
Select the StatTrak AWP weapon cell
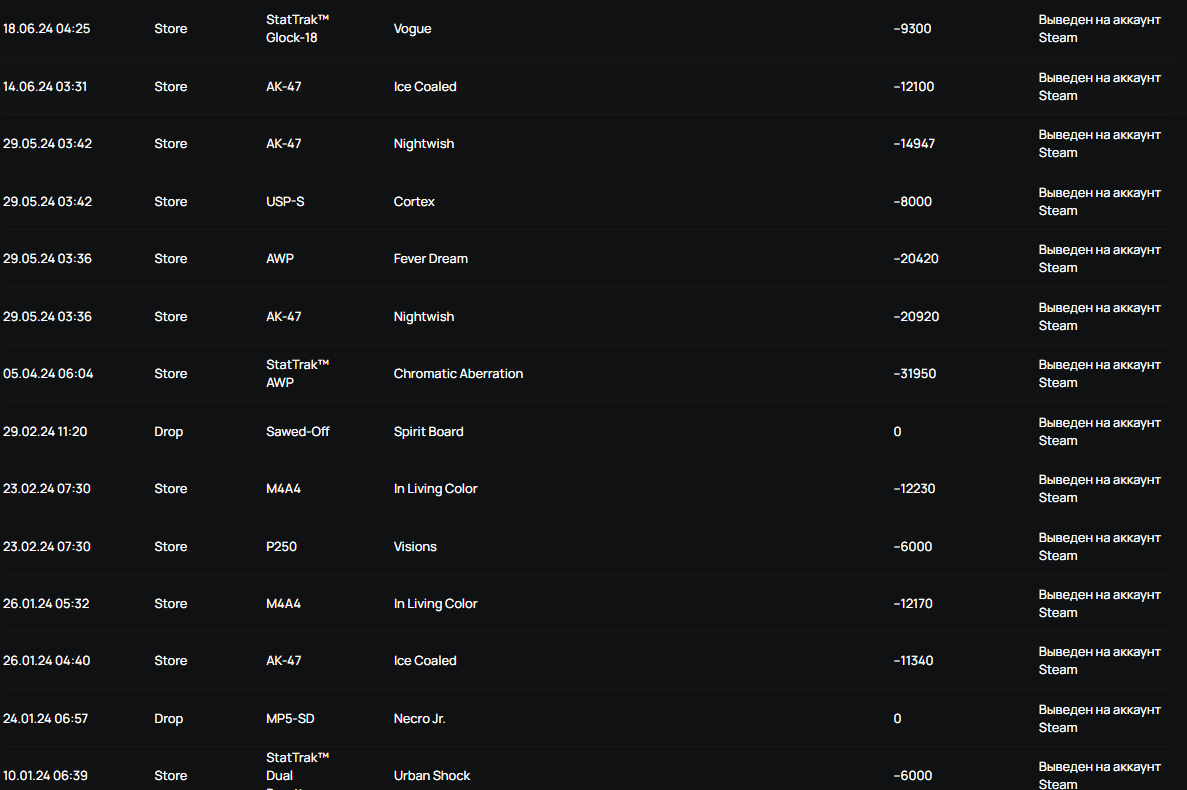click(x=297, y=374)
